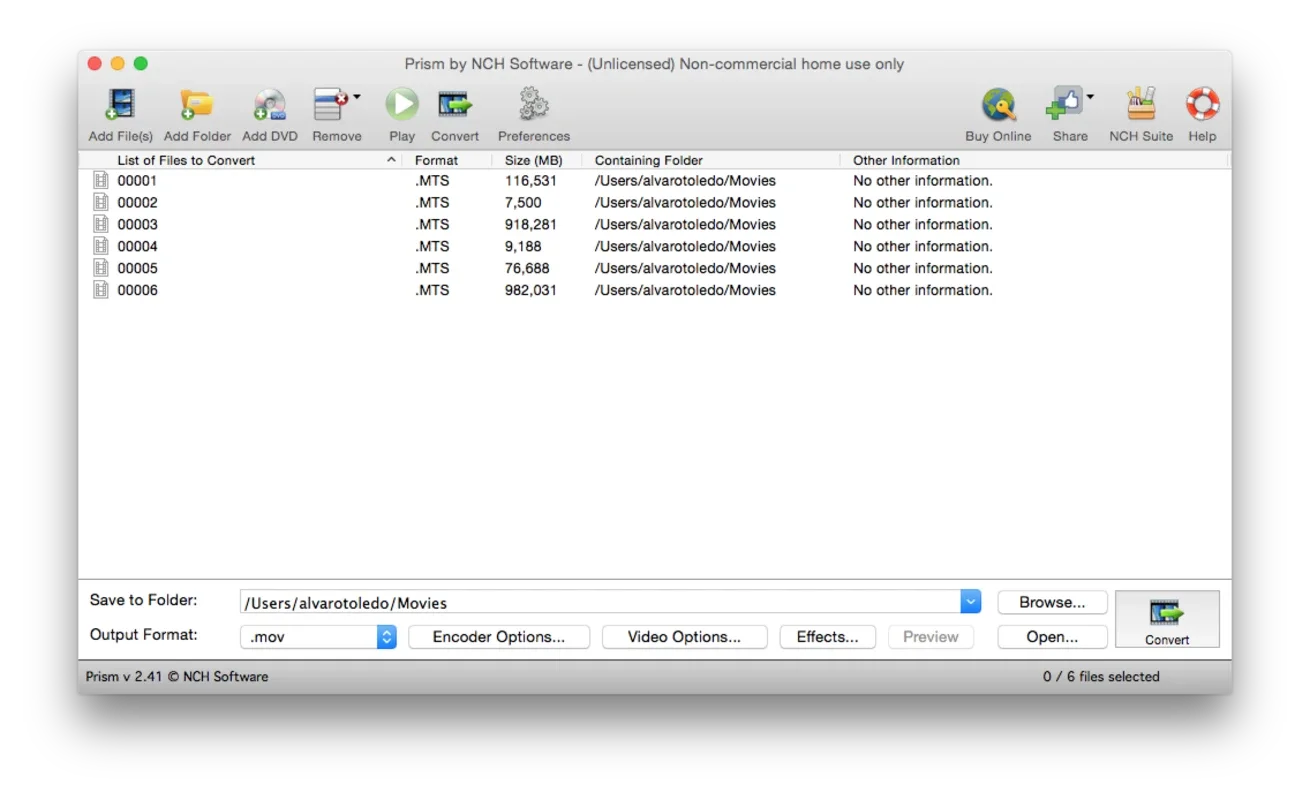Image resolution: width=1310 pixels, height=800 pixels.
Task: Click file icon beside 00005
Action: click(100, 269)
